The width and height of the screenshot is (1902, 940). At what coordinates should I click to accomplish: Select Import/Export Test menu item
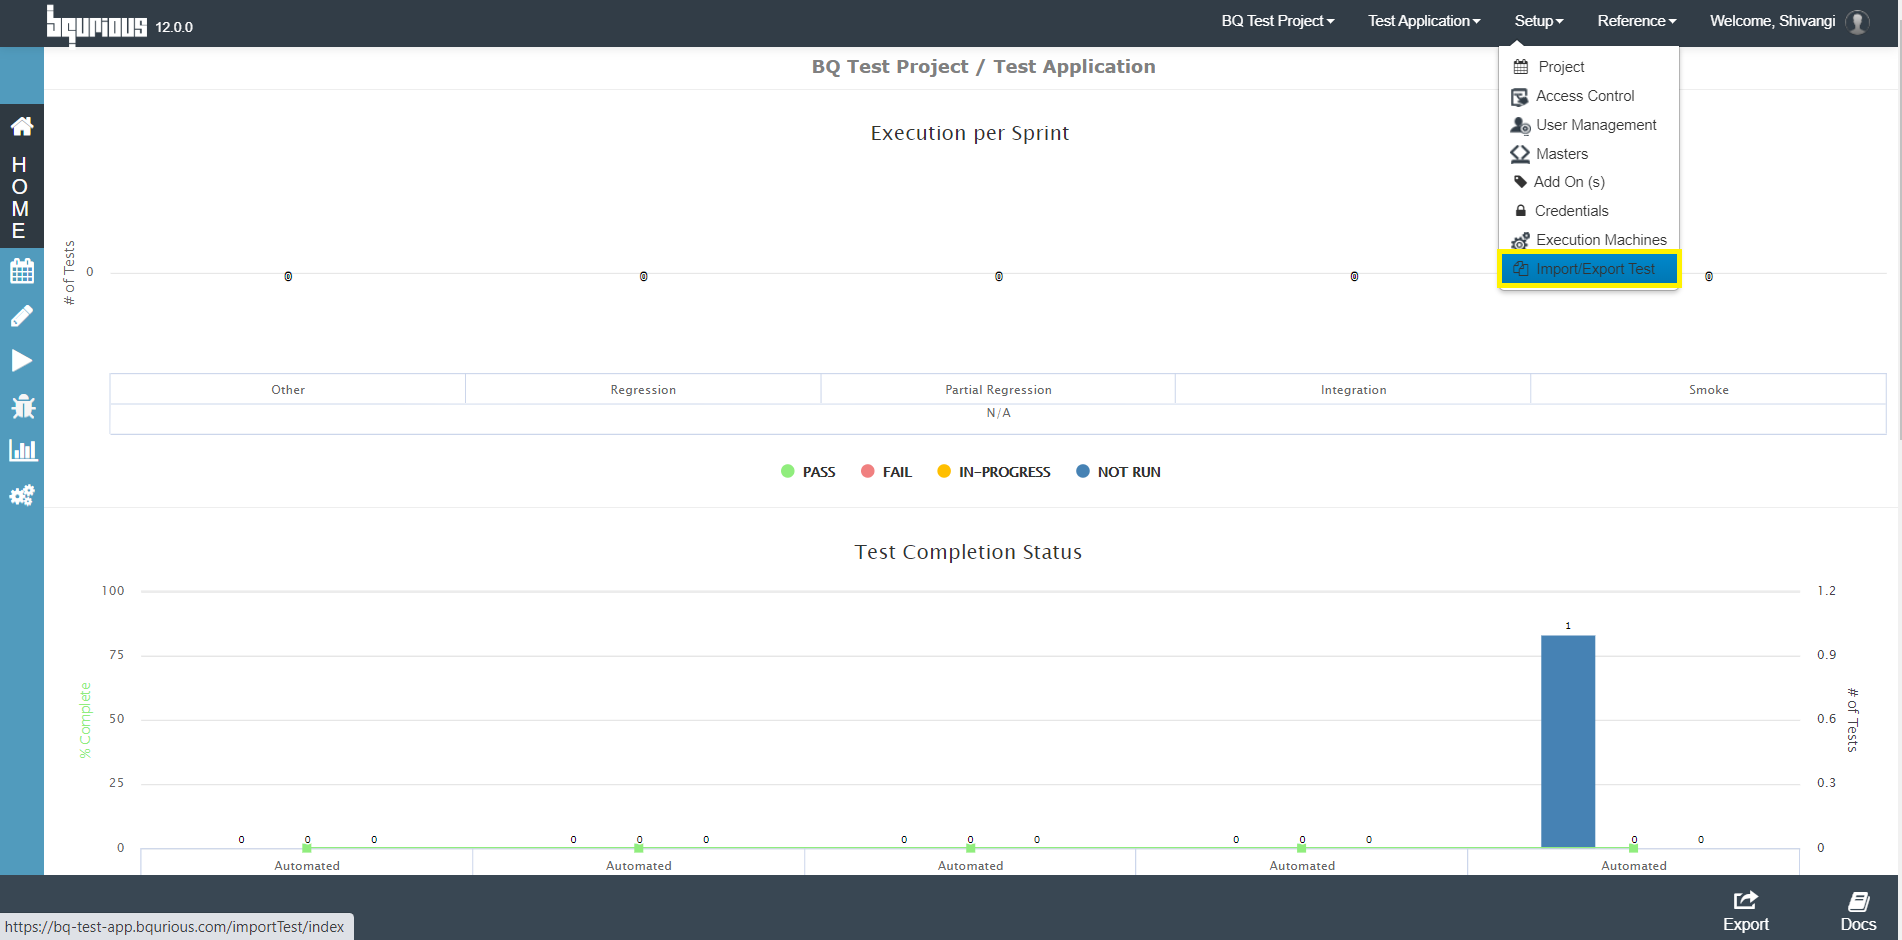tap(1589, 269)
